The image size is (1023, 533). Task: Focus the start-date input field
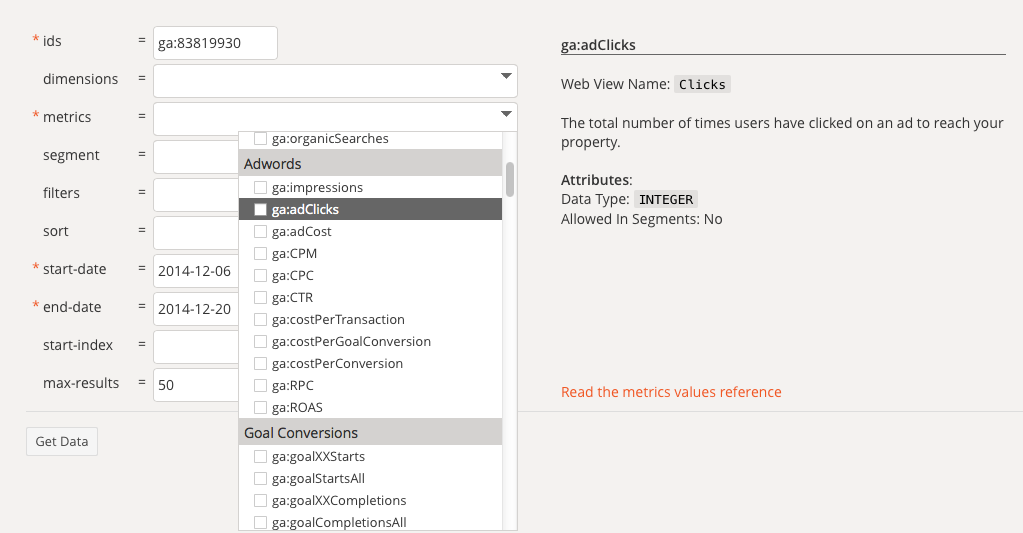(196, 270)
